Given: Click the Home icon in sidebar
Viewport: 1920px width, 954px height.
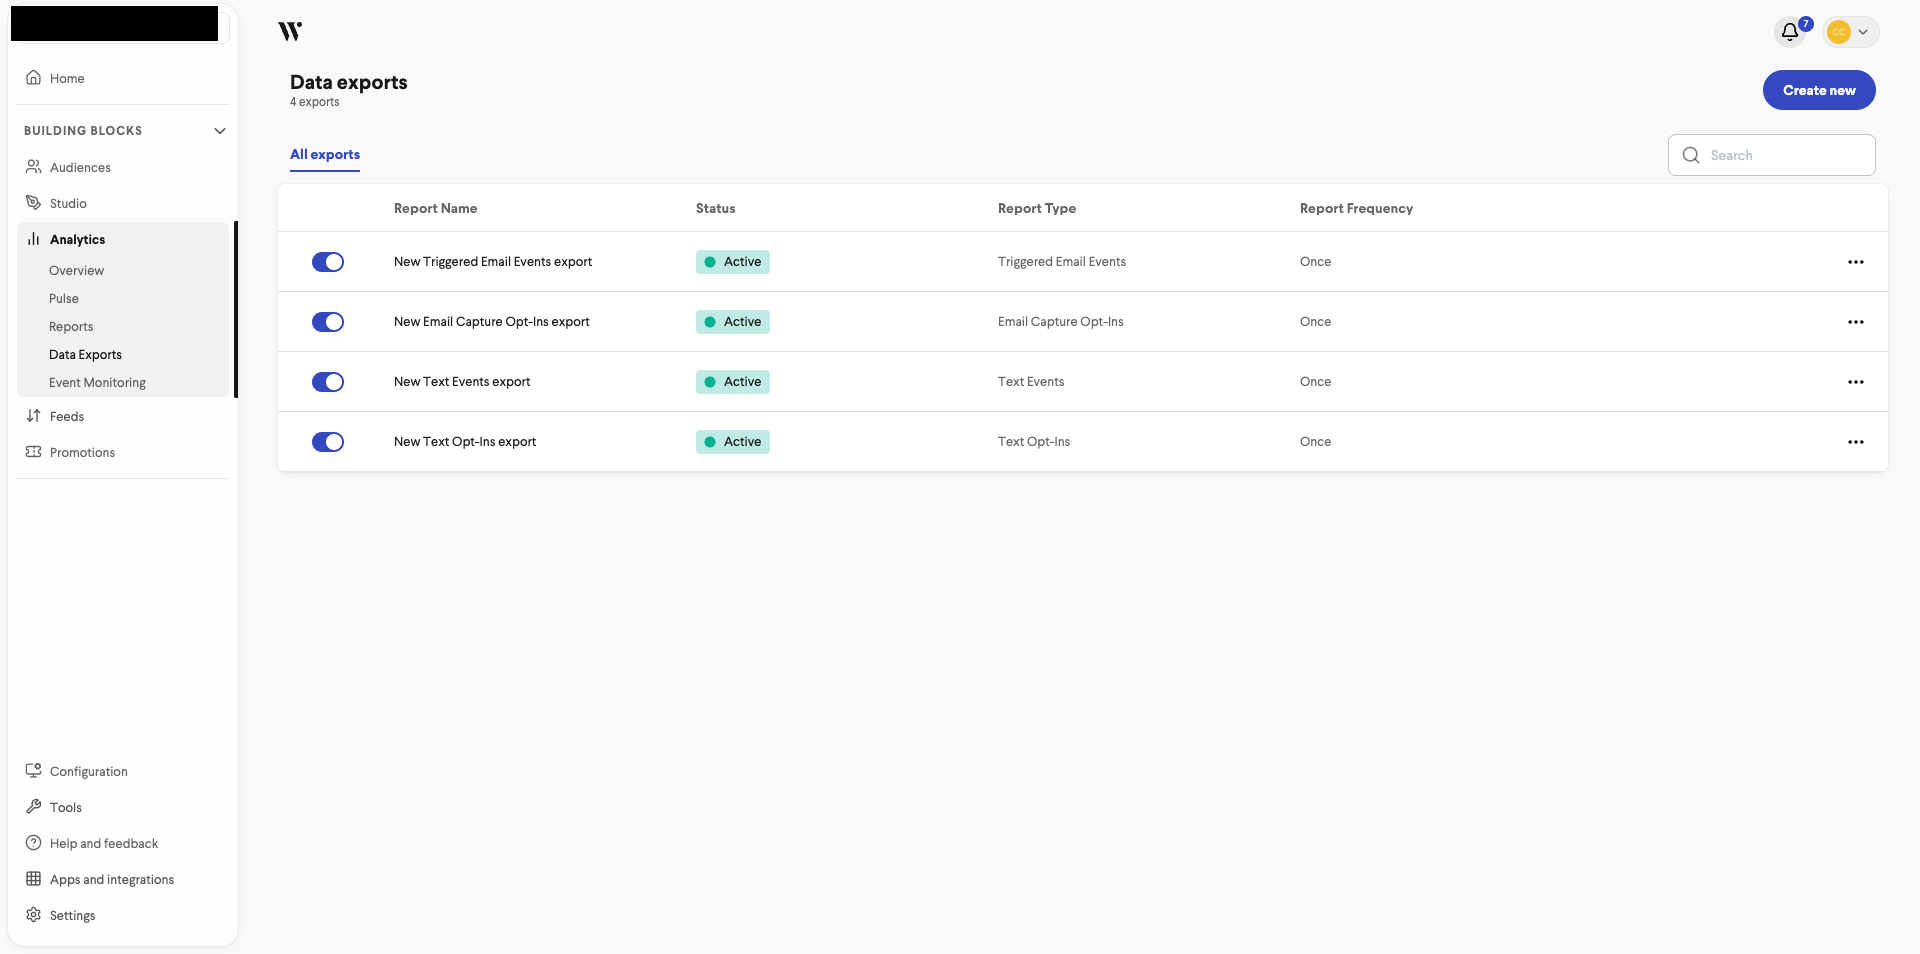Looking at the screenshot, I should (34, 78).
